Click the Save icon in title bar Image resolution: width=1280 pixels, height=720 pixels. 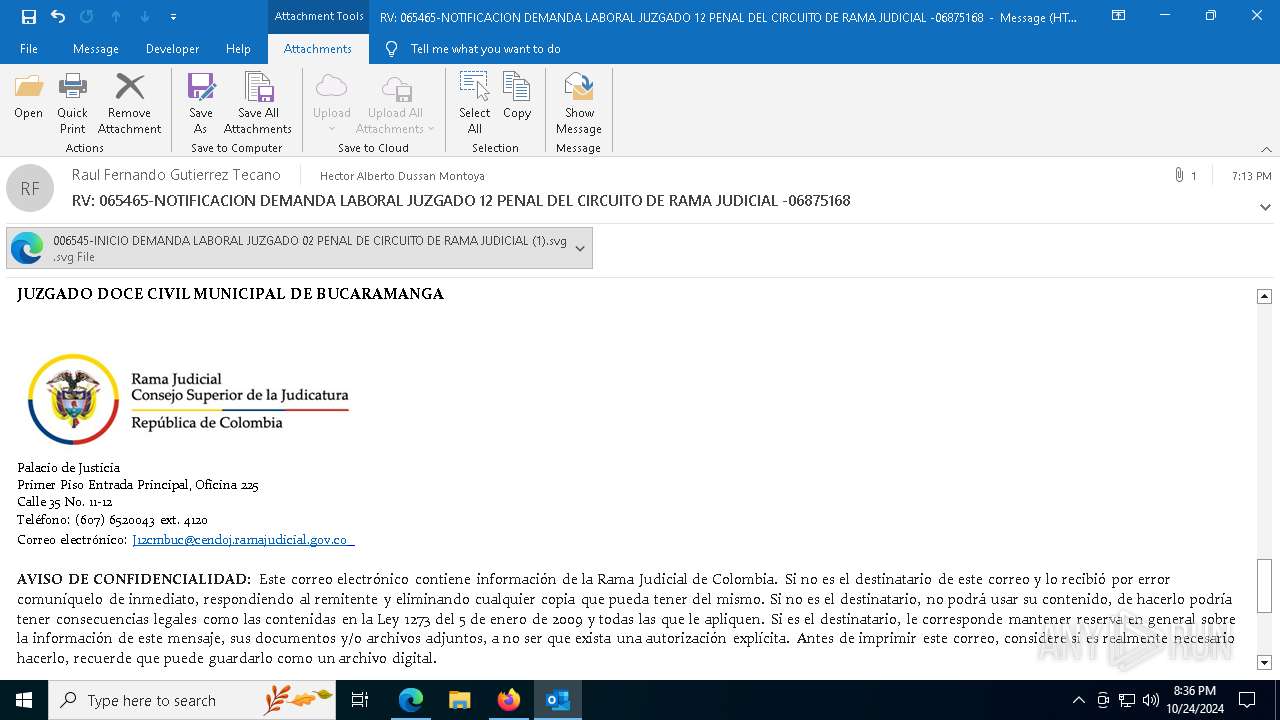pyautogui.click(x=28, y=16)
